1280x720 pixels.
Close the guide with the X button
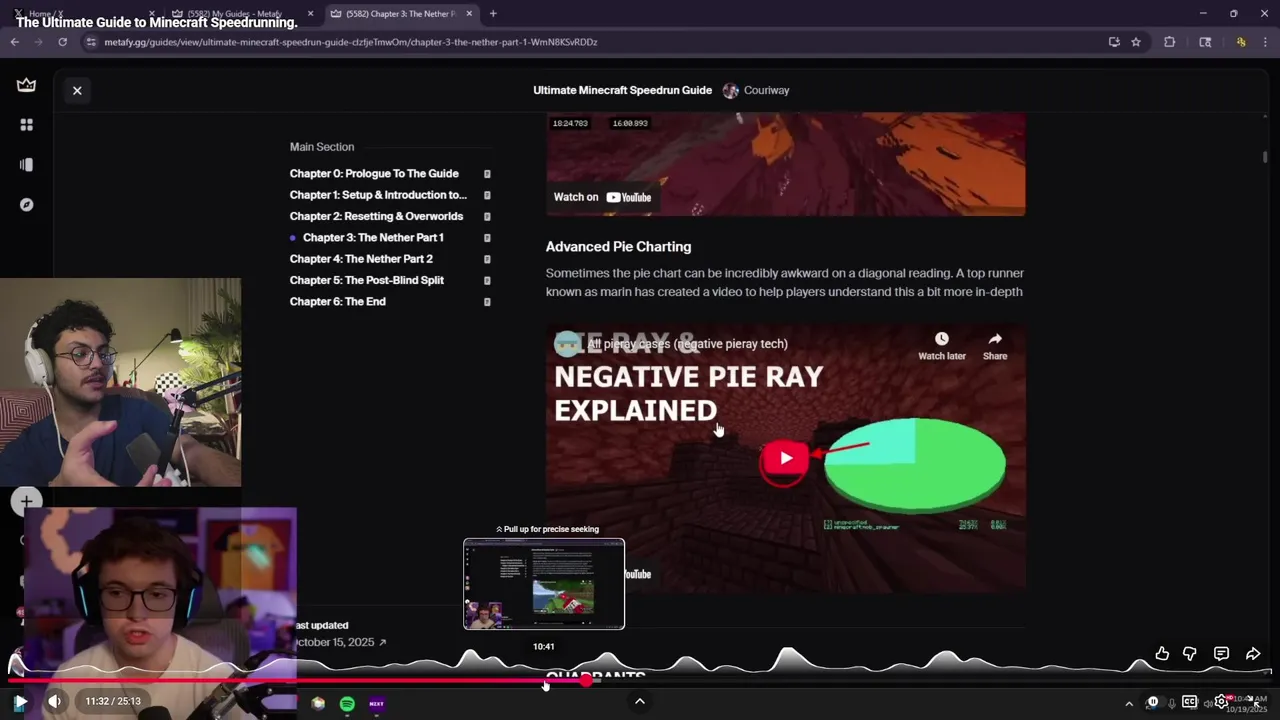77,90
